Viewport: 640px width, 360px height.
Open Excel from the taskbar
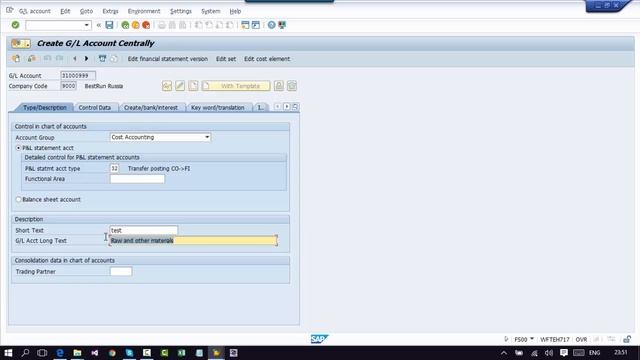pyautogui.click(x=182, y=353)
